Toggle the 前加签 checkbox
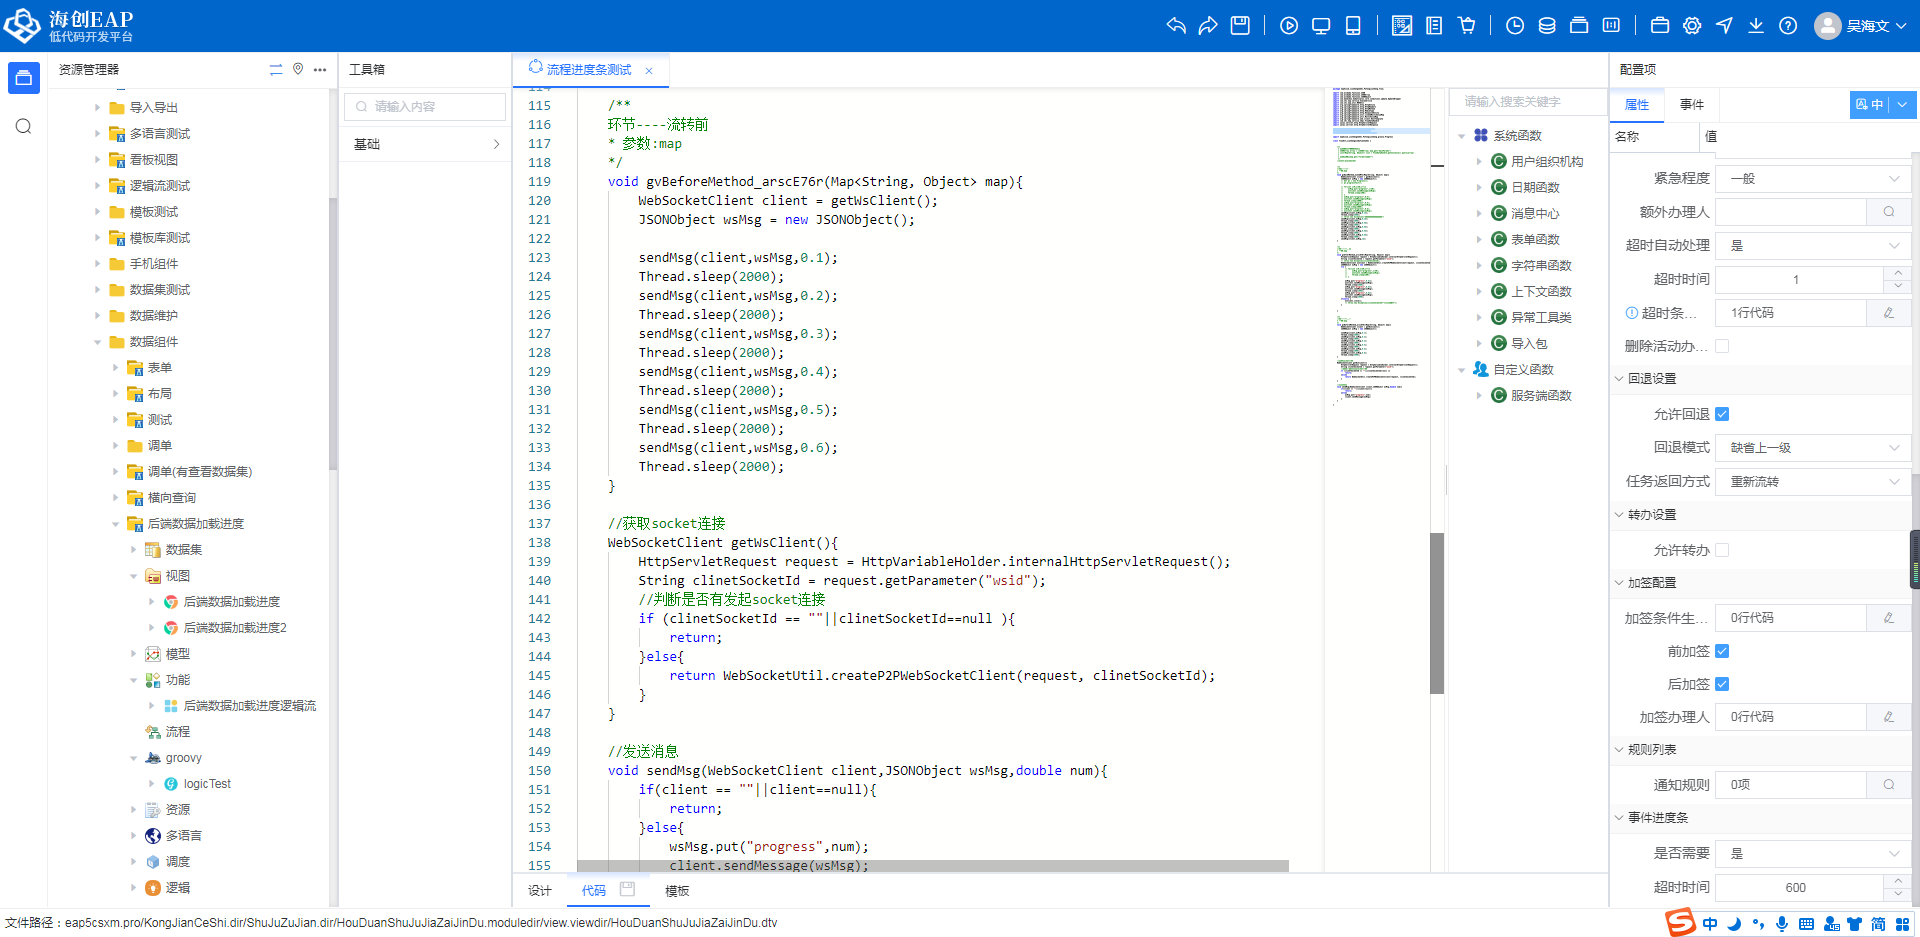The width and height of the screenshot is (1920, 937). 1722,651
